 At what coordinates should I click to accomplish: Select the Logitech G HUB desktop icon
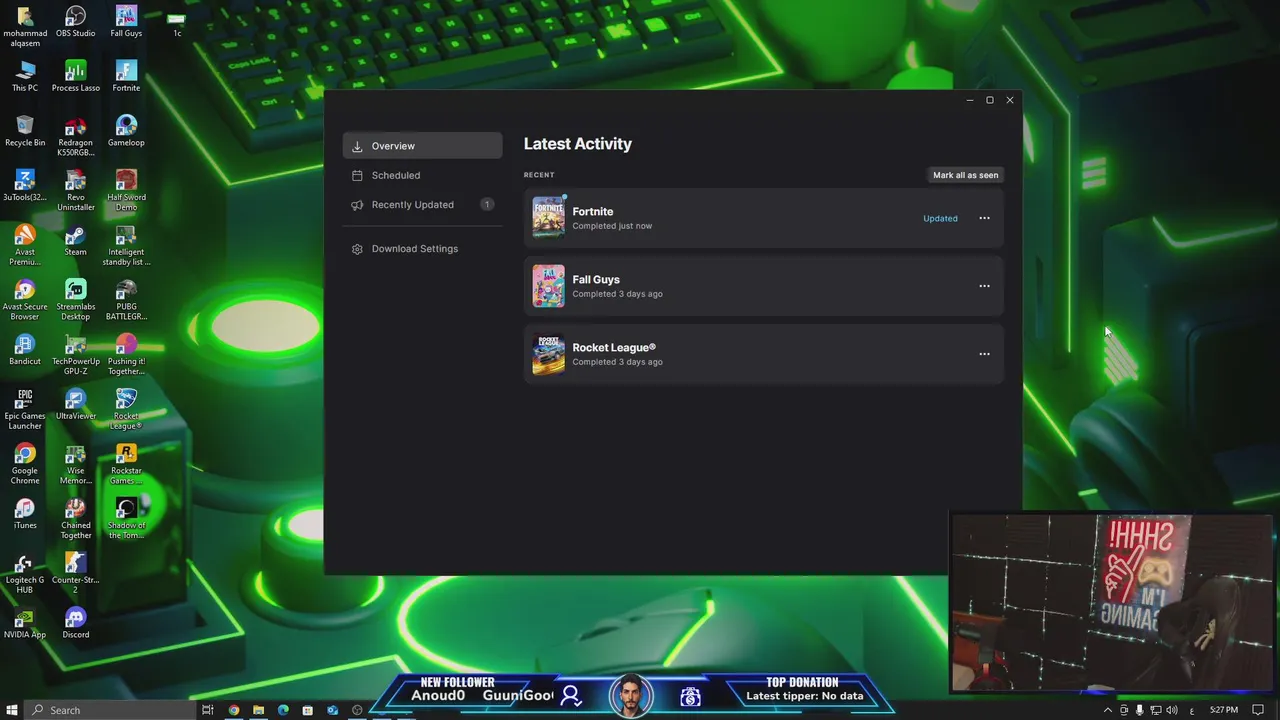pos(25,575)
